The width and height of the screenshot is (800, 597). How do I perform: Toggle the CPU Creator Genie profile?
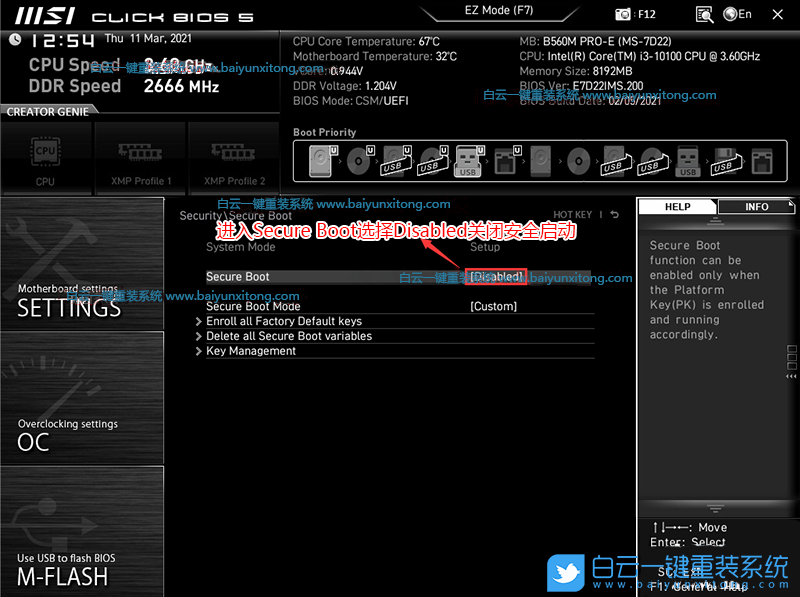click(45, 158)
